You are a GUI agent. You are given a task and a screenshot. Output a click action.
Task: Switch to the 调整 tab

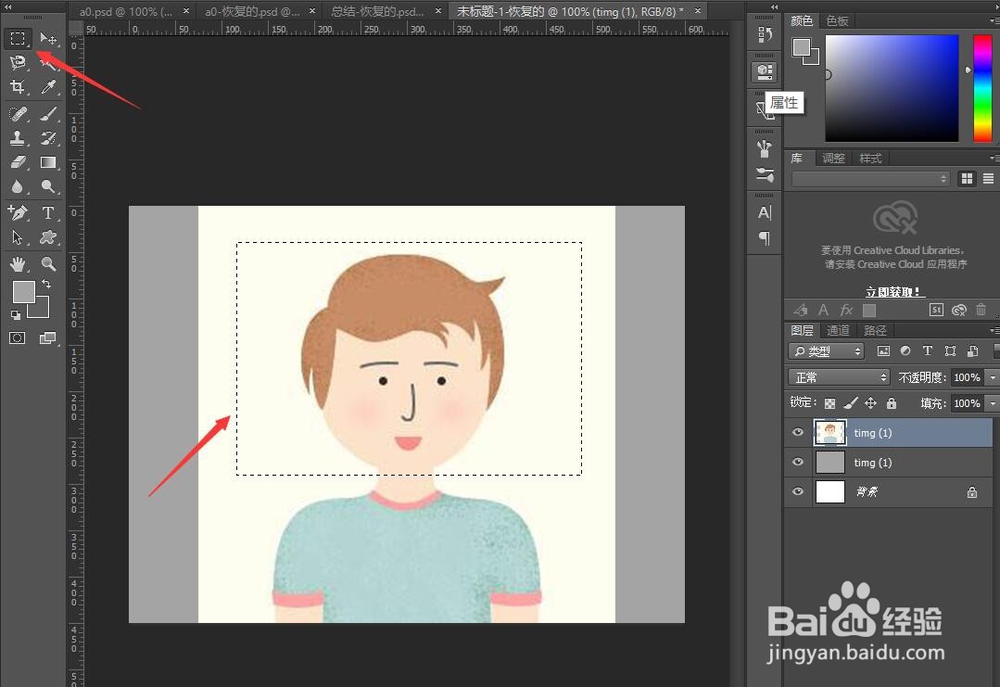click(x=833, y=158)
